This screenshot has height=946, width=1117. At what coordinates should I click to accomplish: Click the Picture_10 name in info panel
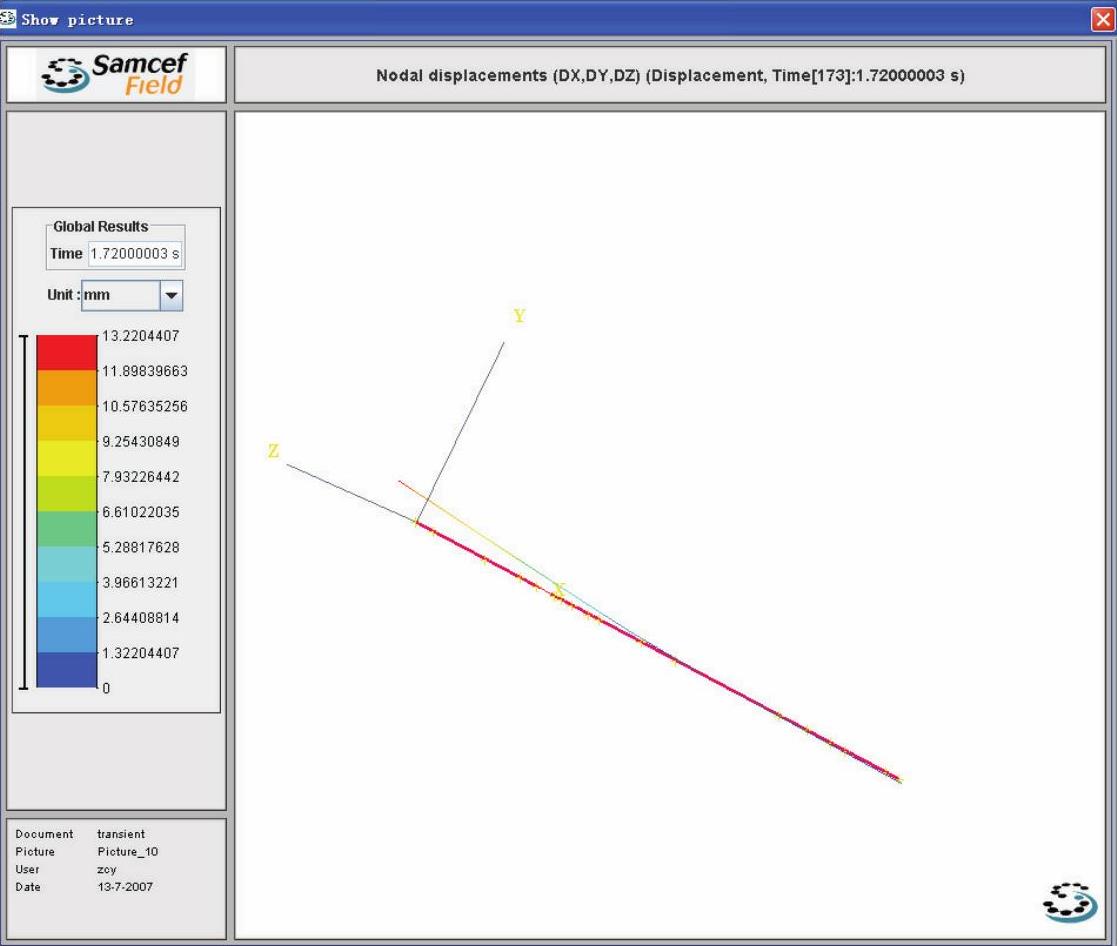128,852
